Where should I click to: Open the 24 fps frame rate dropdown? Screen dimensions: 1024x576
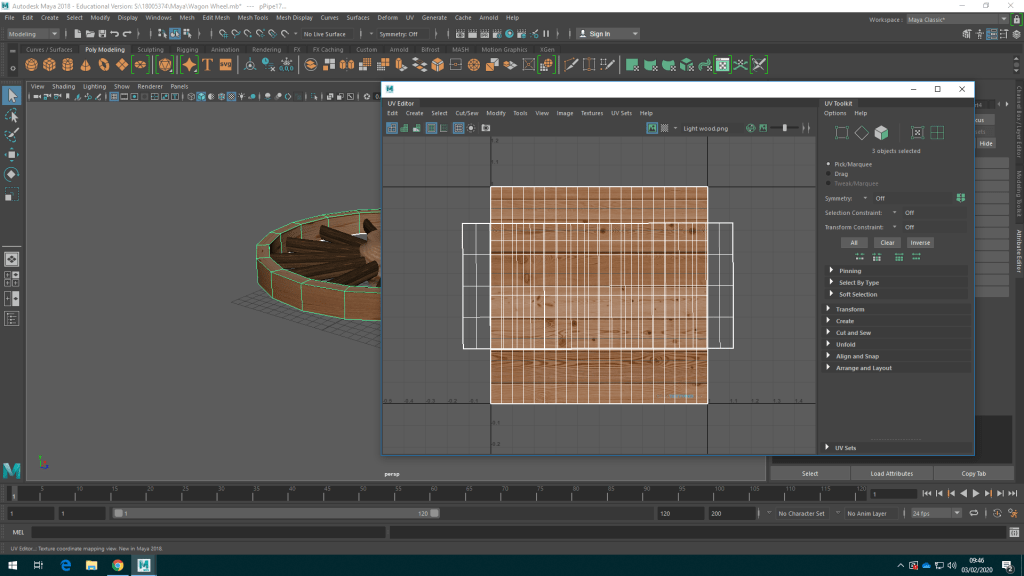click(934, 513)
